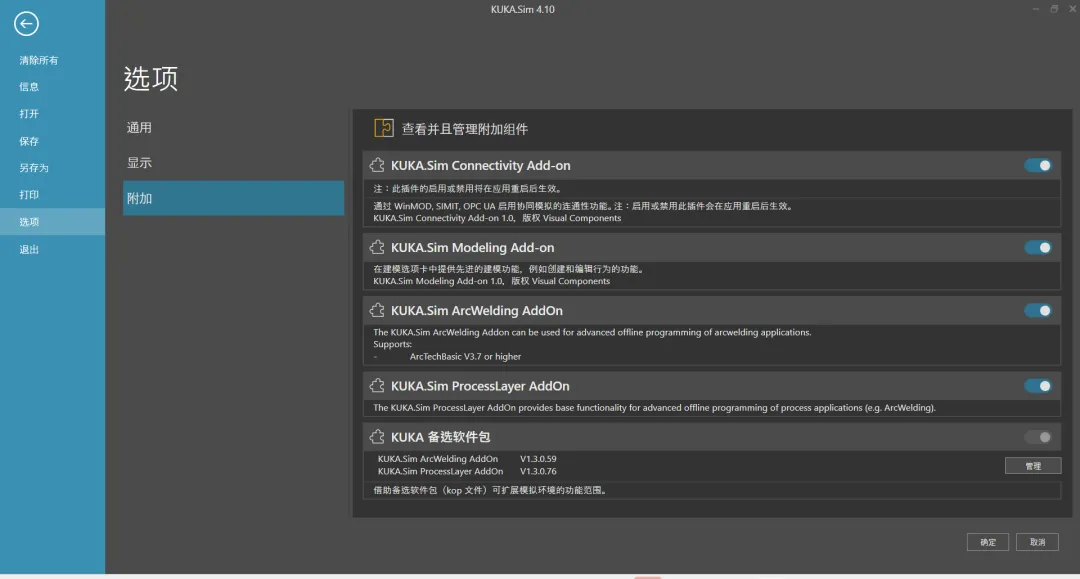Click the ArcWelding AddOn plugin icon
Image resolution: width=1080 pixels, height=579 pixels.
pyautogui.click(x=377, y=310)
